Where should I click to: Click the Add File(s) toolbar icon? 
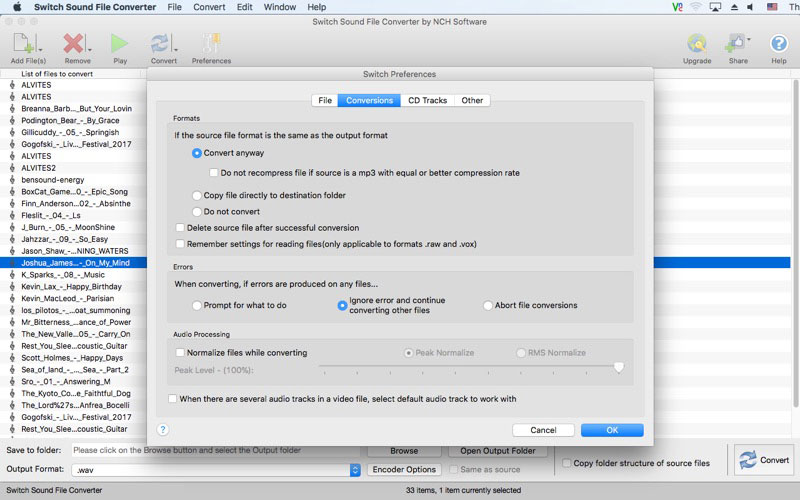[x=23, y=44]
